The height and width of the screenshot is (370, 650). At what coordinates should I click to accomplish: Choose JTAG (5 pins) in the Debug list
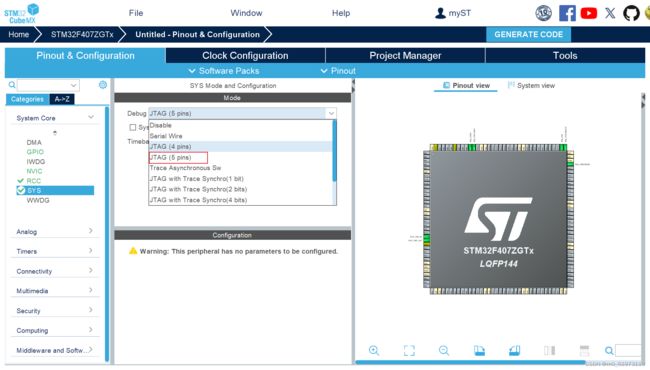[x=240, y=157]
